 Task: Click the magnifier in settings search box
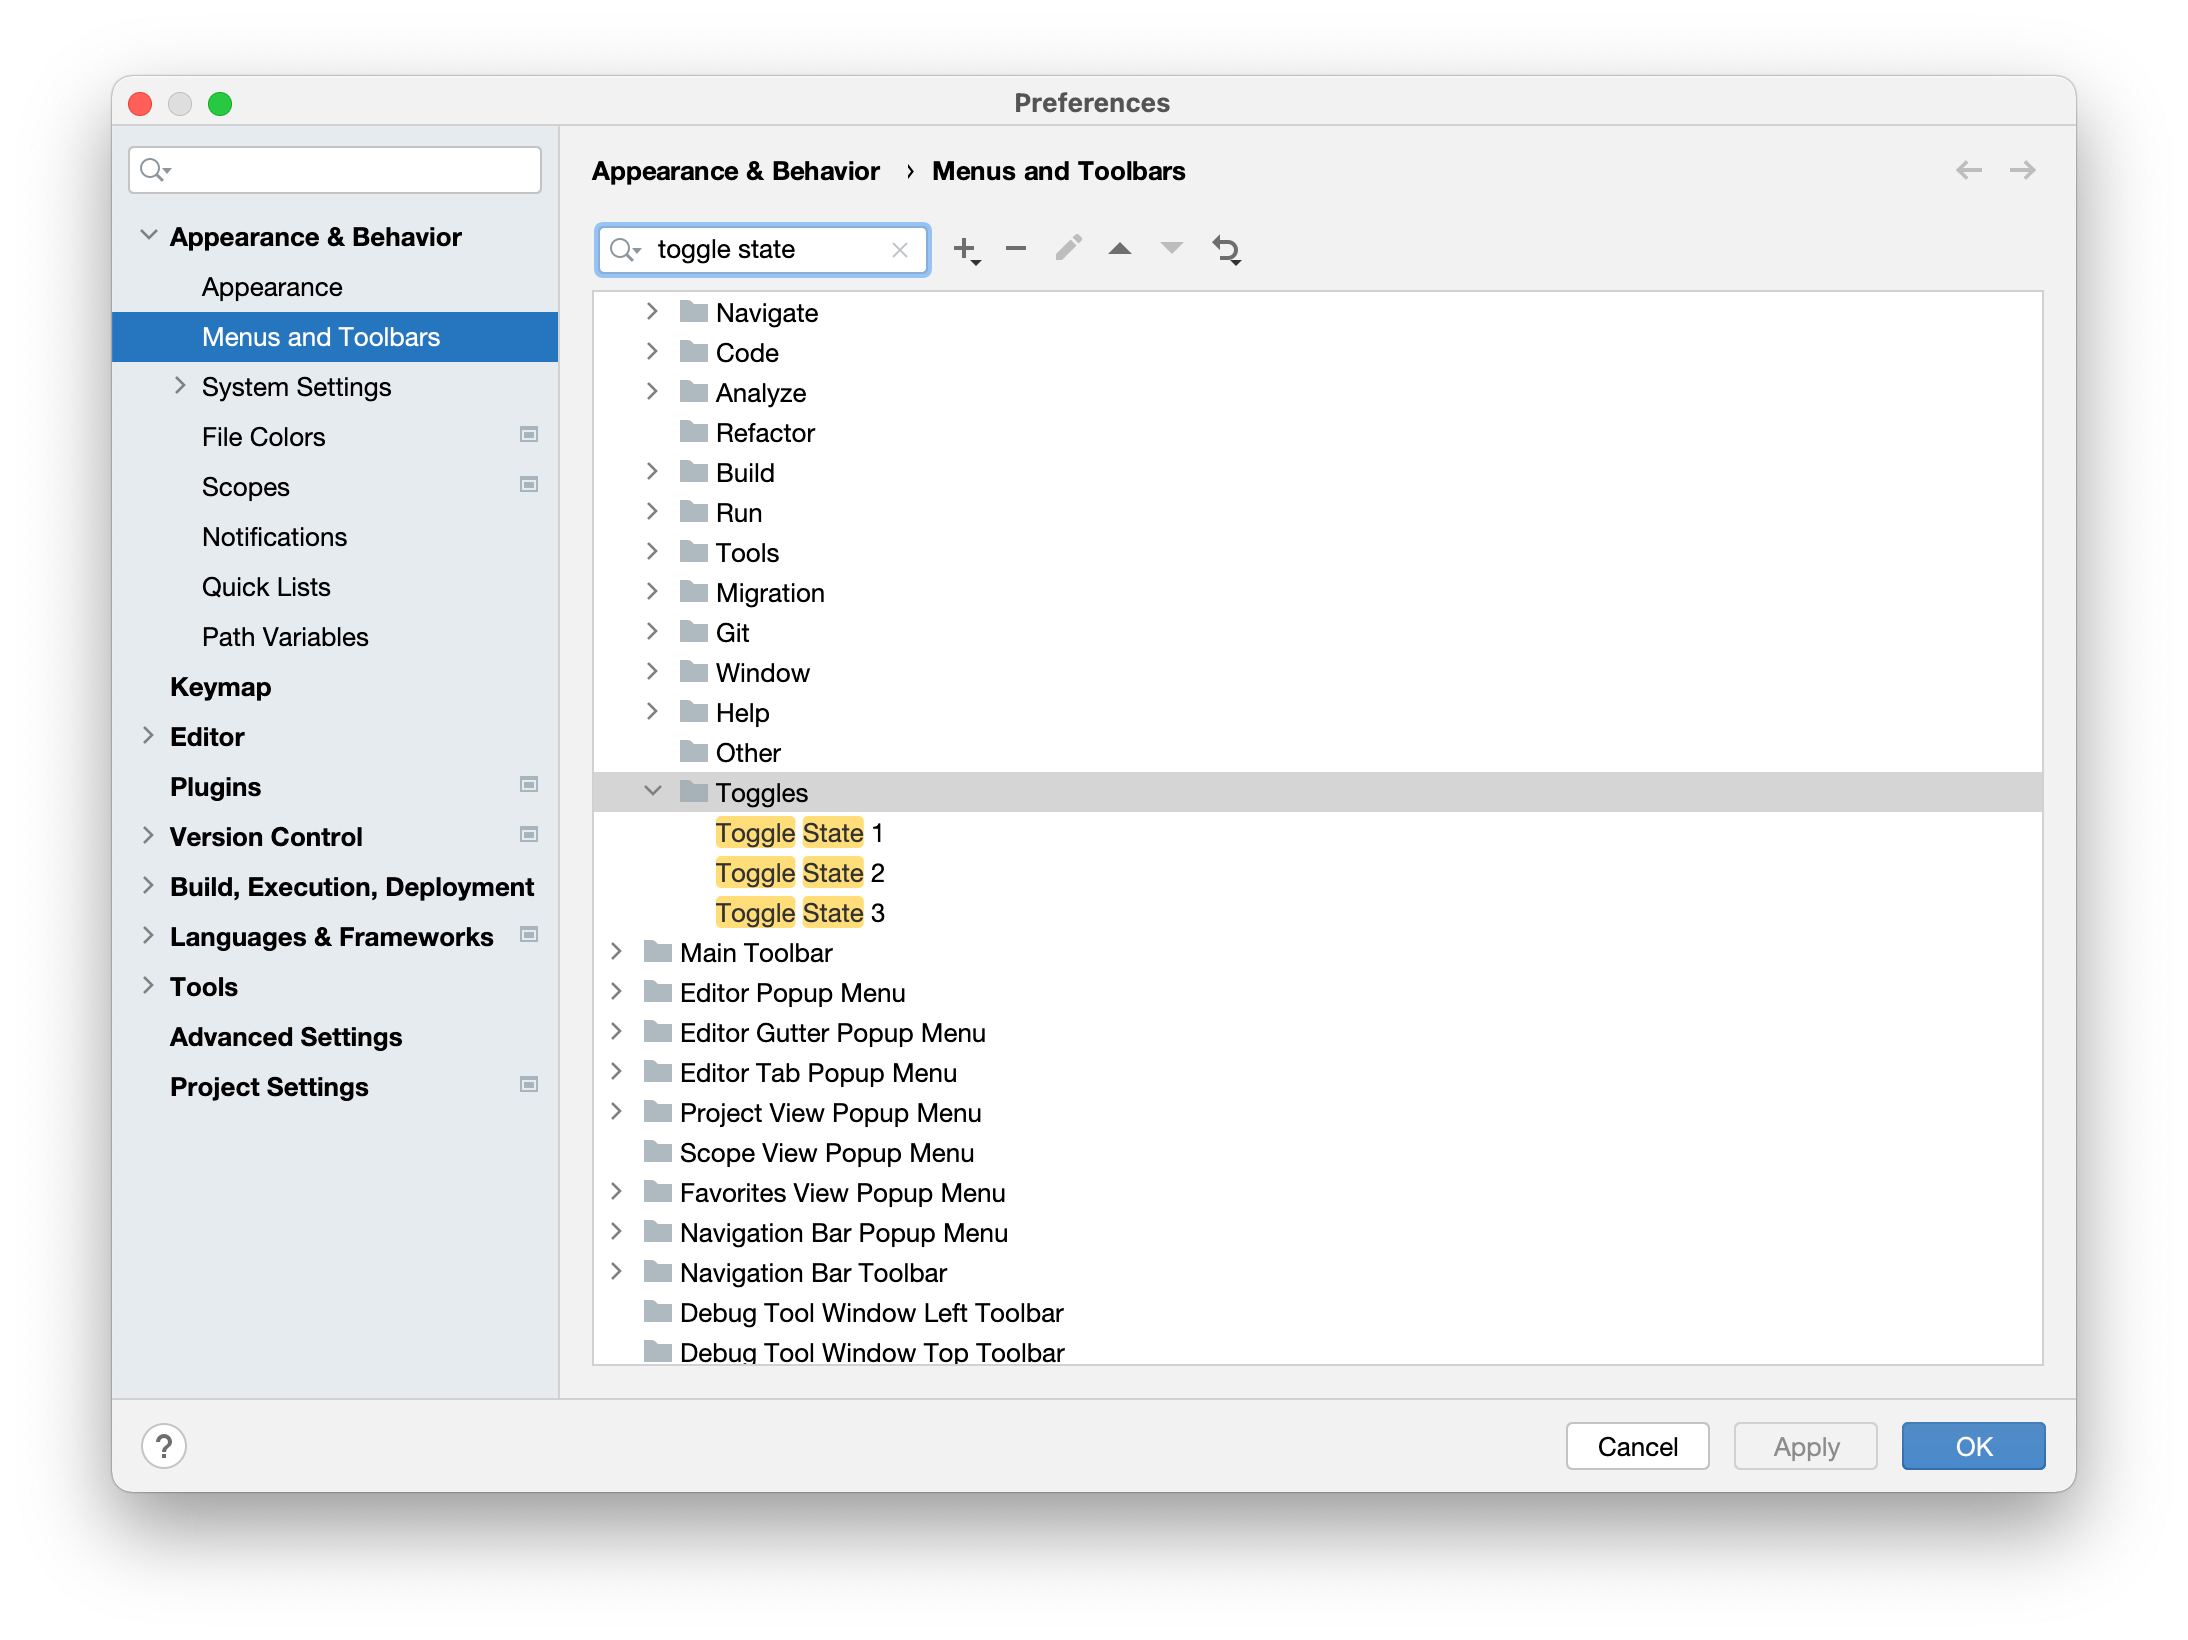coord(155,169)
